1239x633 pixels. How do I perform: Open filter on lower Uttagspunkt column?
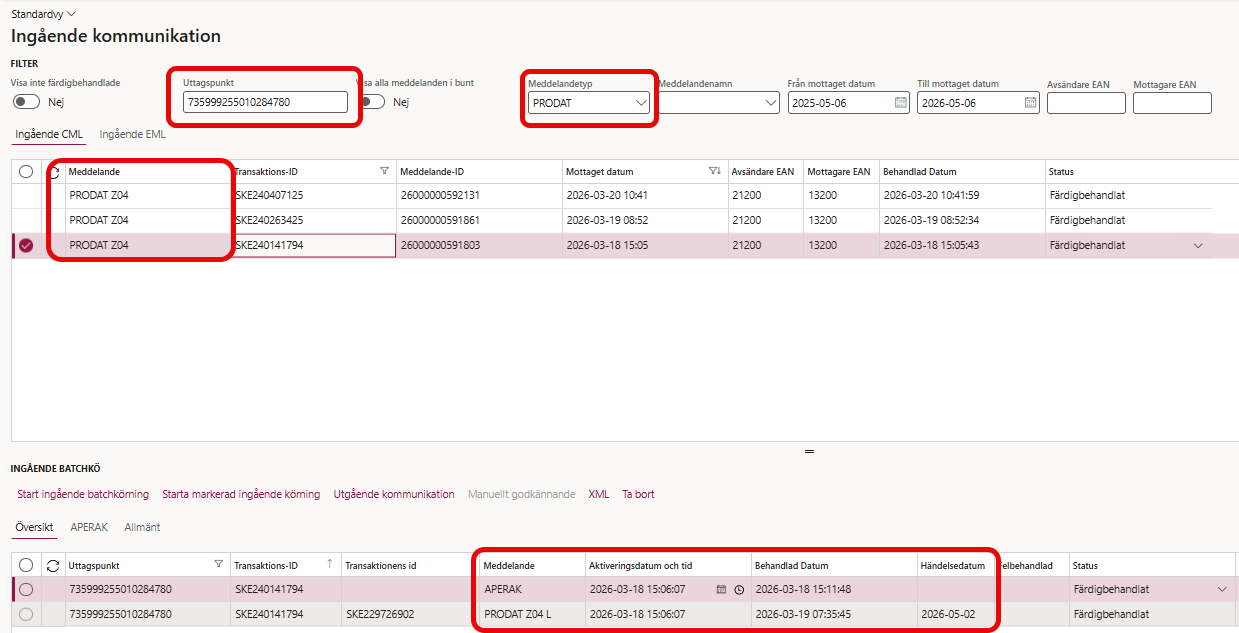219,565
